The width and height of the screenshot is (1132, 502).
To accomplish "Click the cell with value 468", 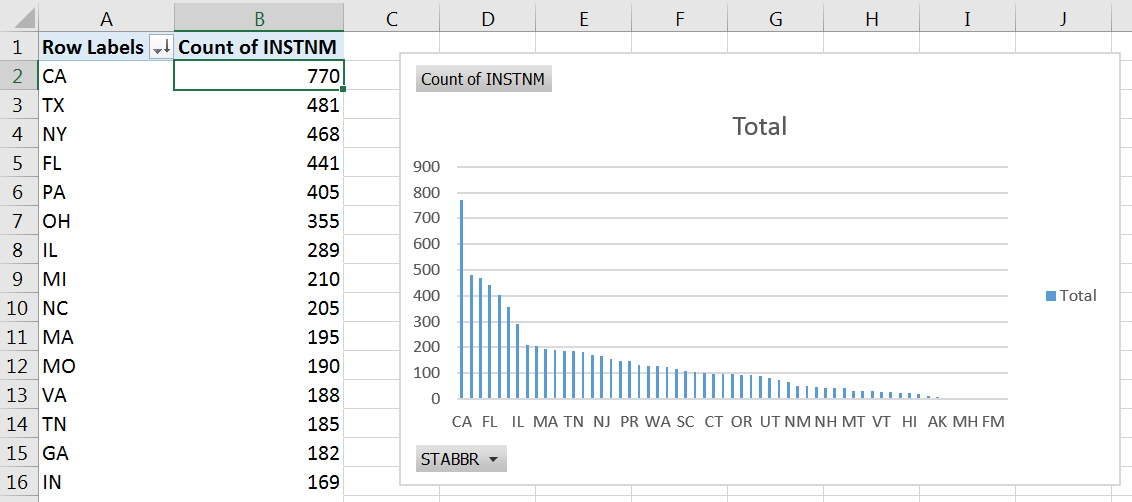I will coord(258,134).
